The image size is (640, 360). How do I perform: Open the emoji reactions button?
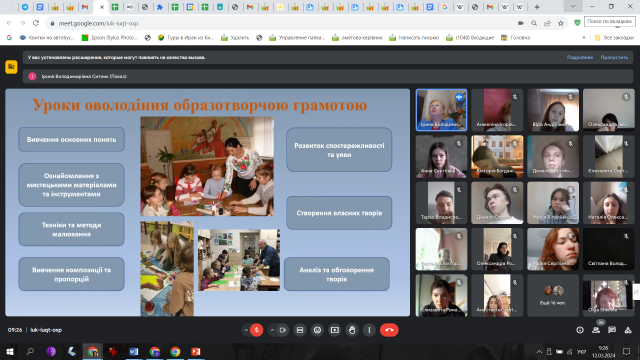pos(317,330)
